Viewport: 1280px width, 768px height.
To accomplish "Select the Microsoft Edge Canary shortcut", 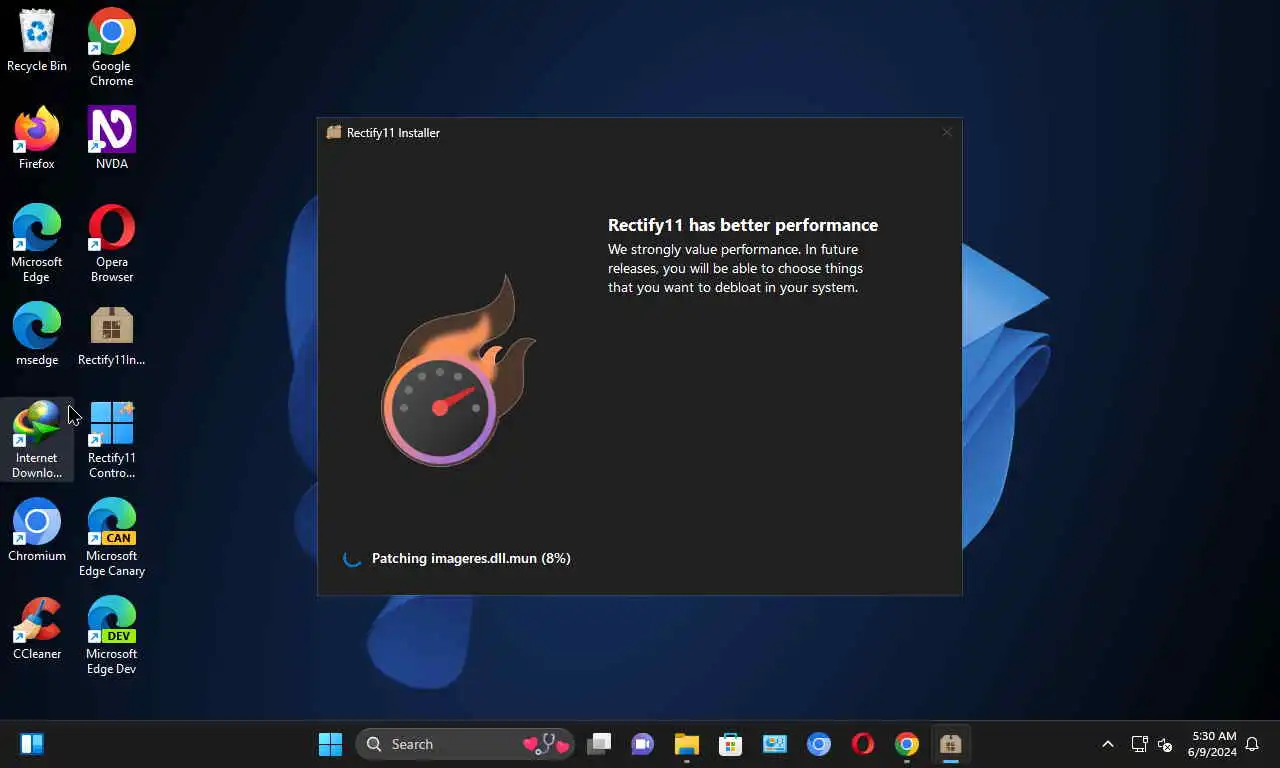I will point(111,538).
